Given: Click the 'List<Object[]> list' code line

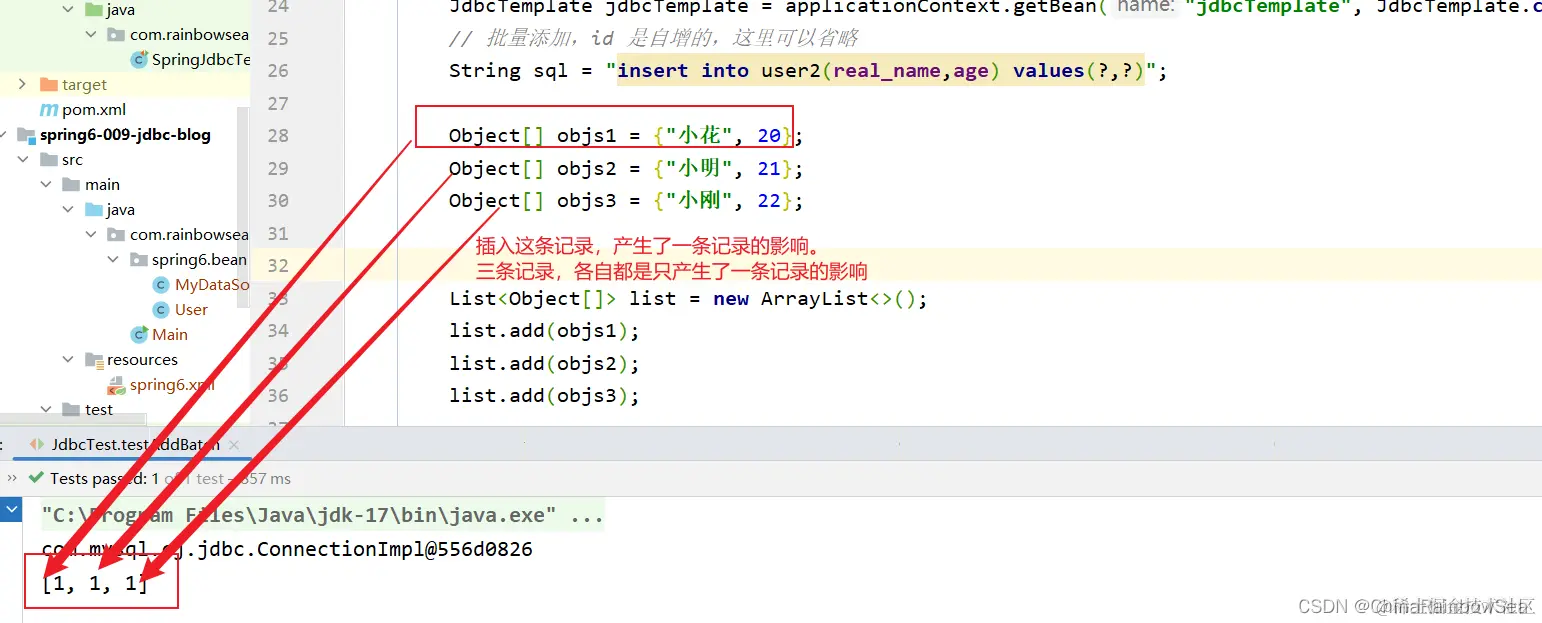Looking at the screenshot, I should pyautogui.click(x=688, y=299).
